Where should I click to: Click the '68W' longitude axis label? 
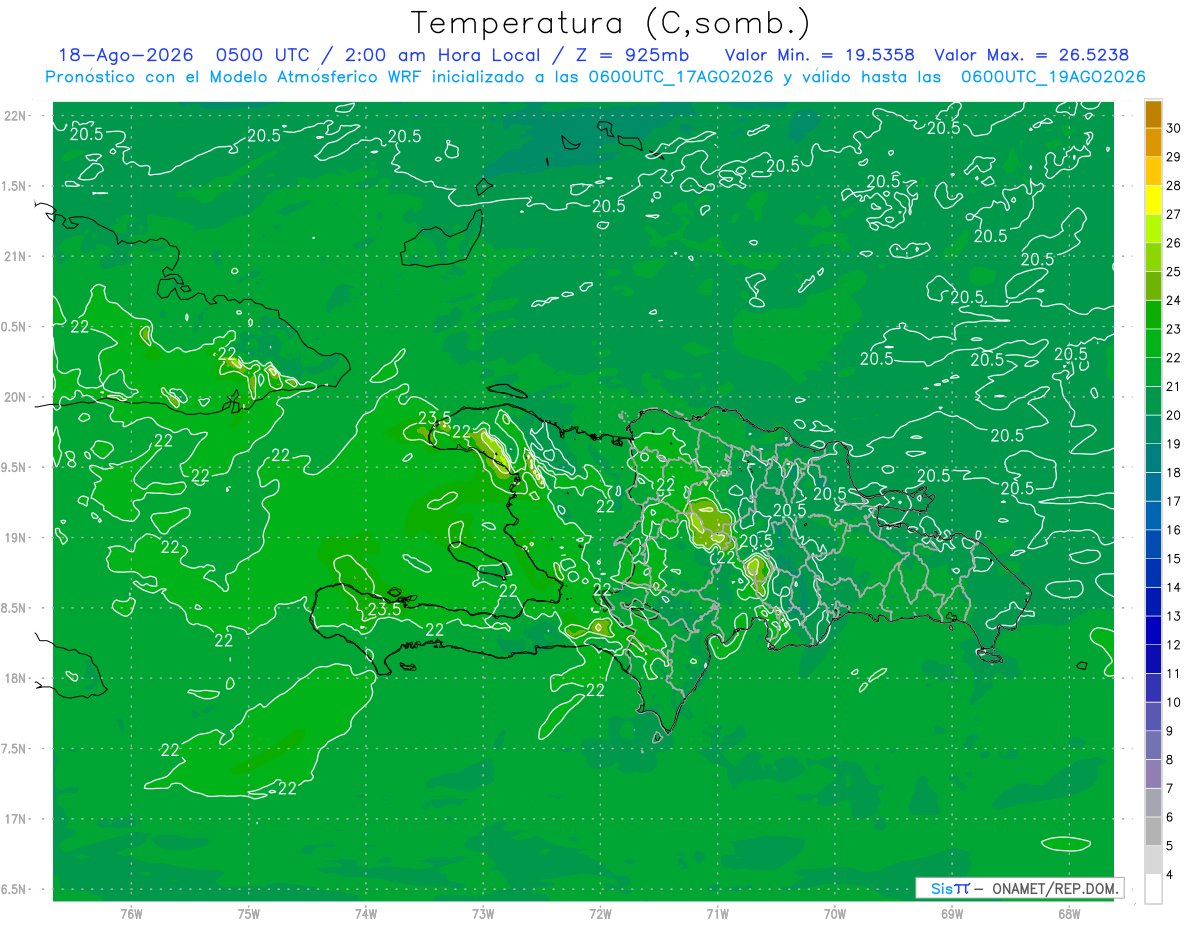[1069, 914]
